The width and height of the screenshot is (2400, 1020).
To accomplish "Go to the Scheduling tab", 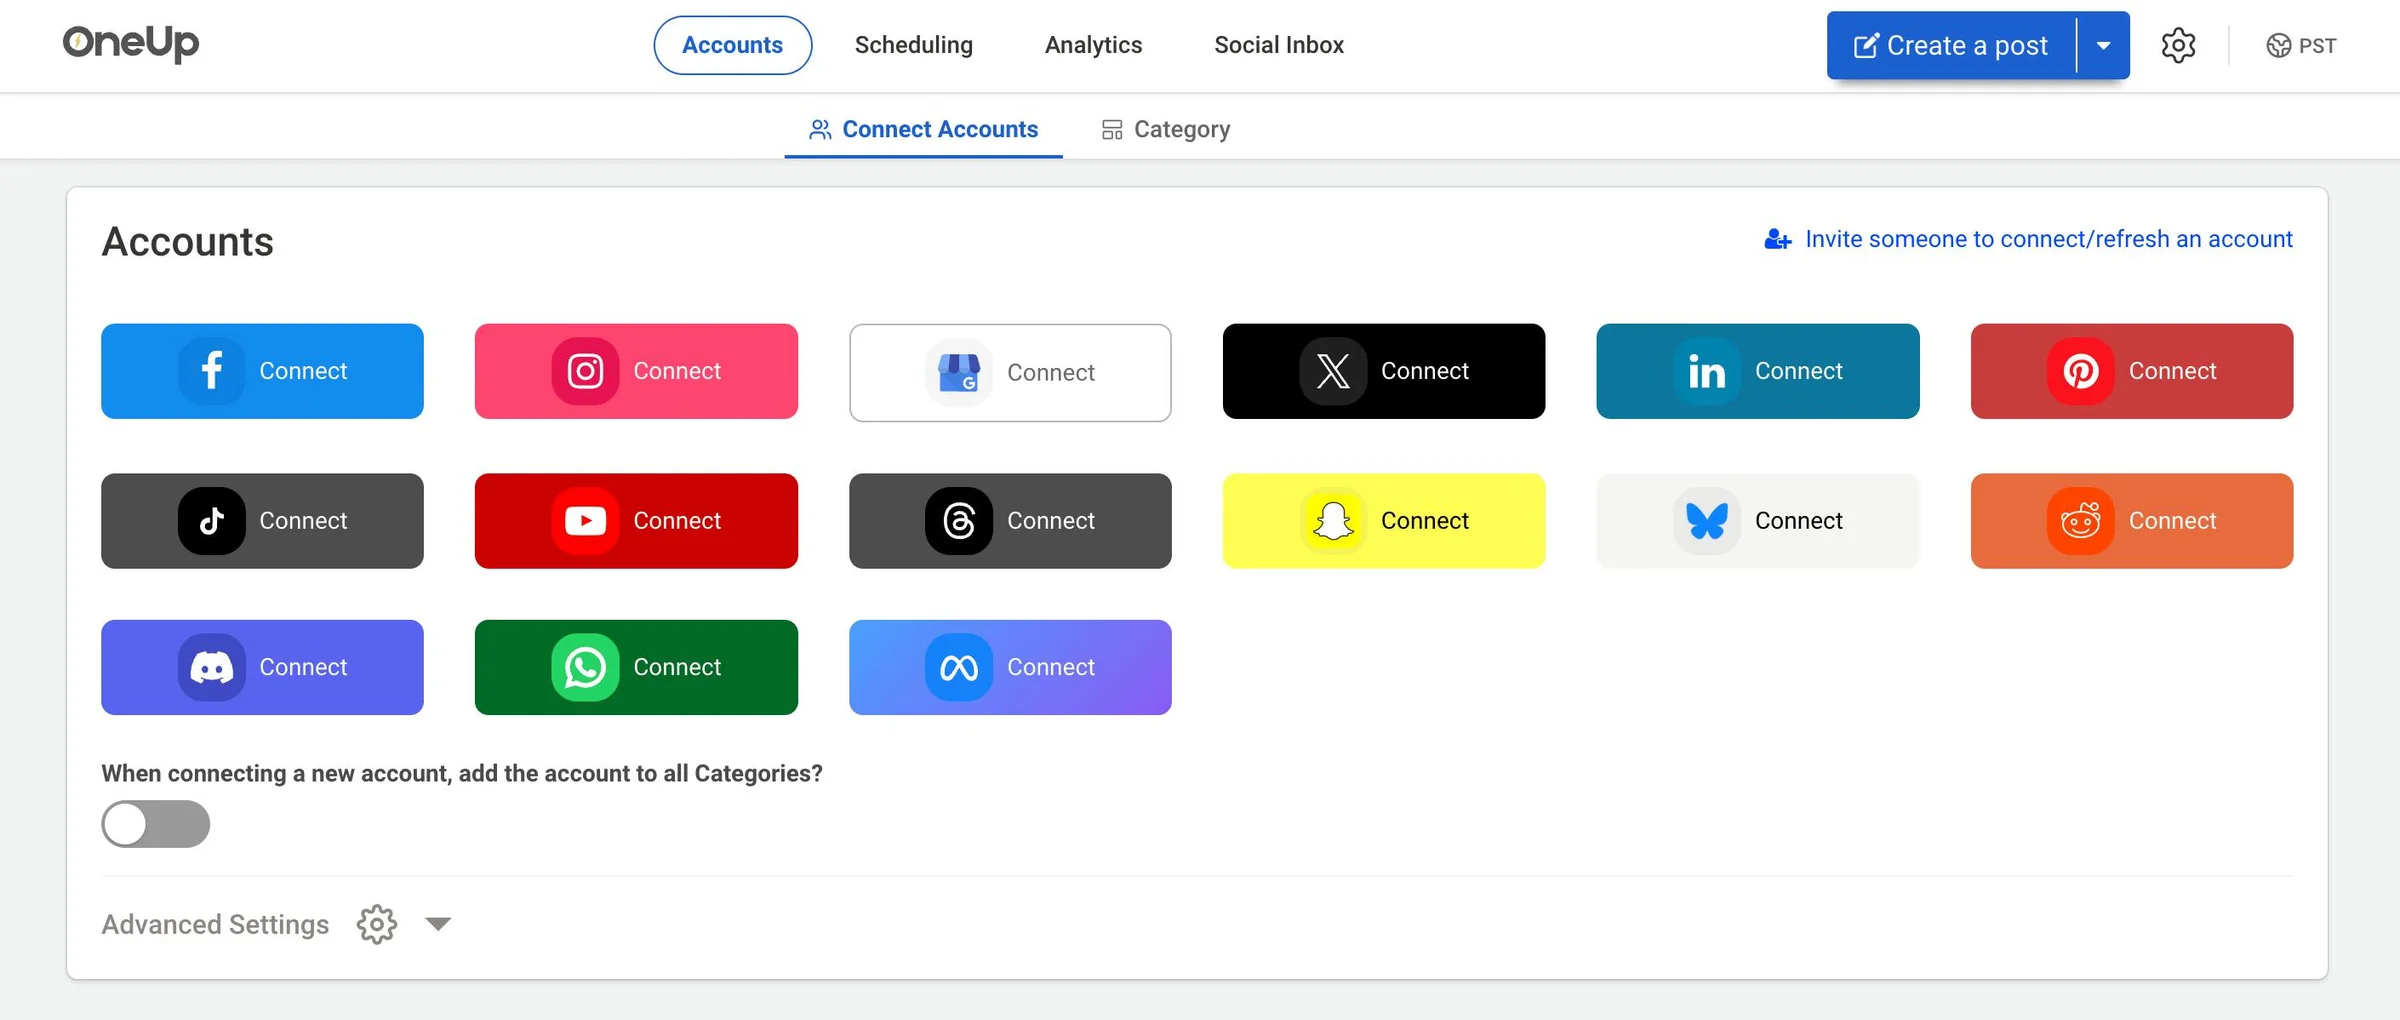I will pyautogui.click(x=914, y=45).
